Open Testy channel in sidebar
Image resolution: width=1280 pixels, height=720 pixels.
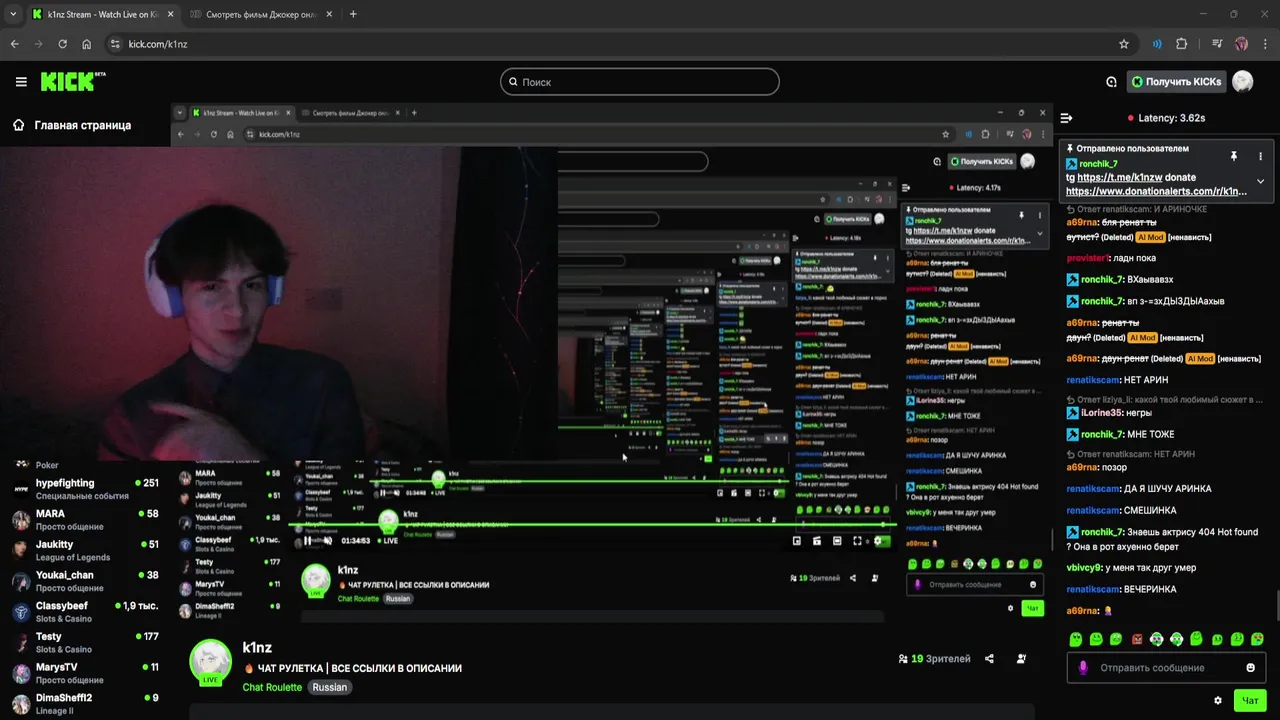pos(84,642)
